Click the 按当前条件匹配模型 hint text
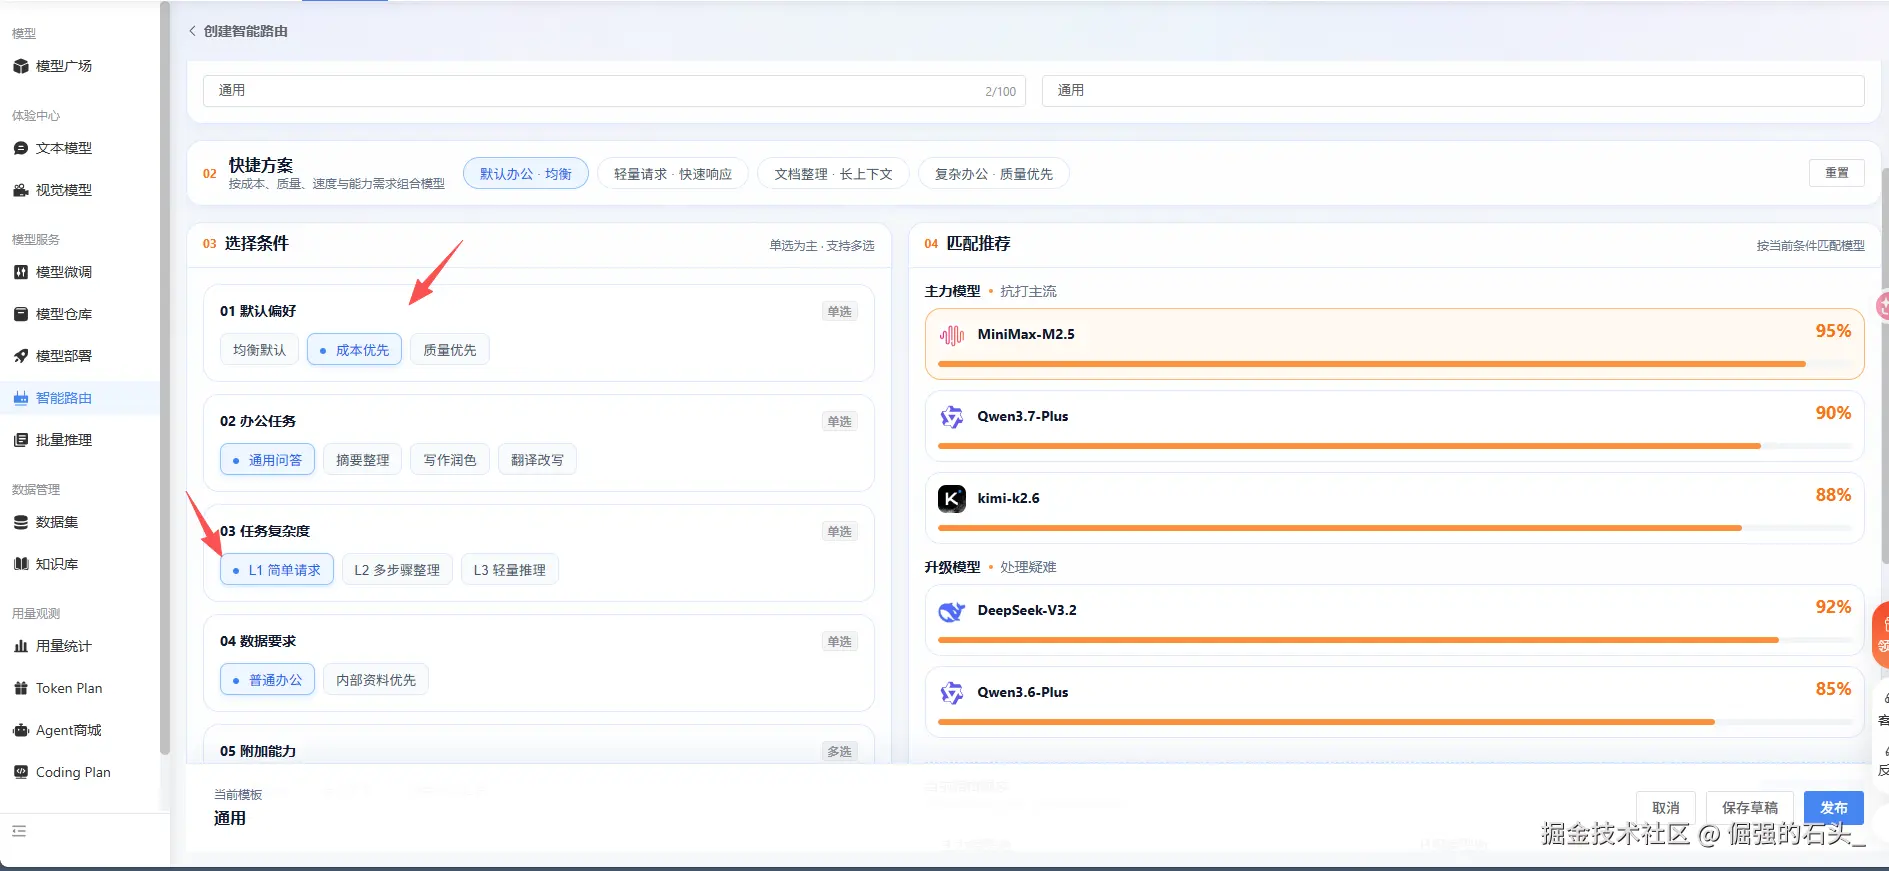 tap(1810, 245)
